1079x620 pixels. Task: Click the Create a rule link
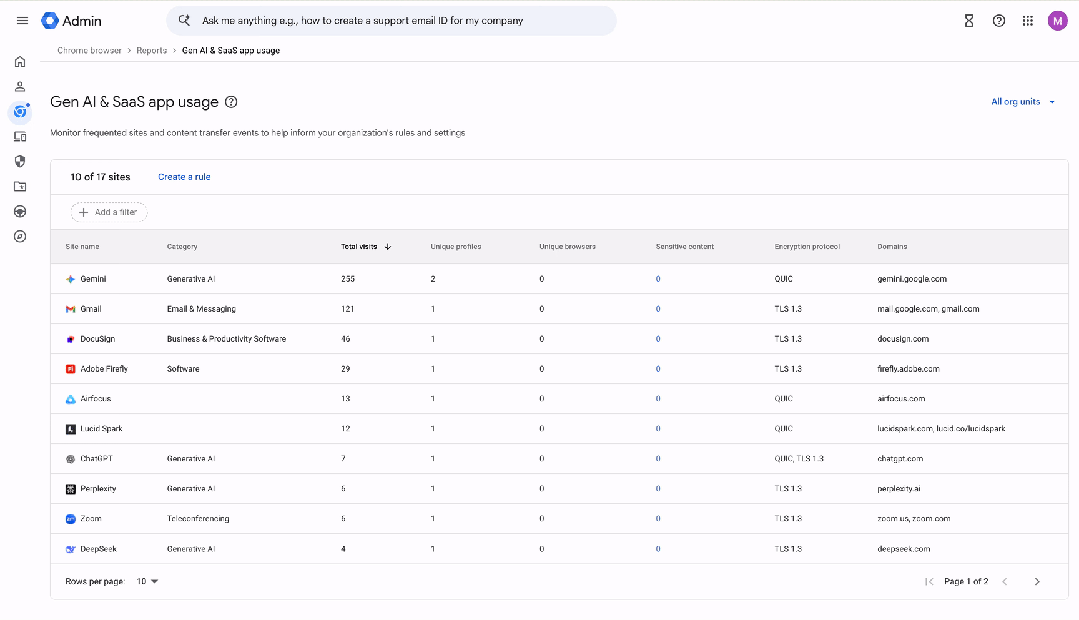point(184,177)
